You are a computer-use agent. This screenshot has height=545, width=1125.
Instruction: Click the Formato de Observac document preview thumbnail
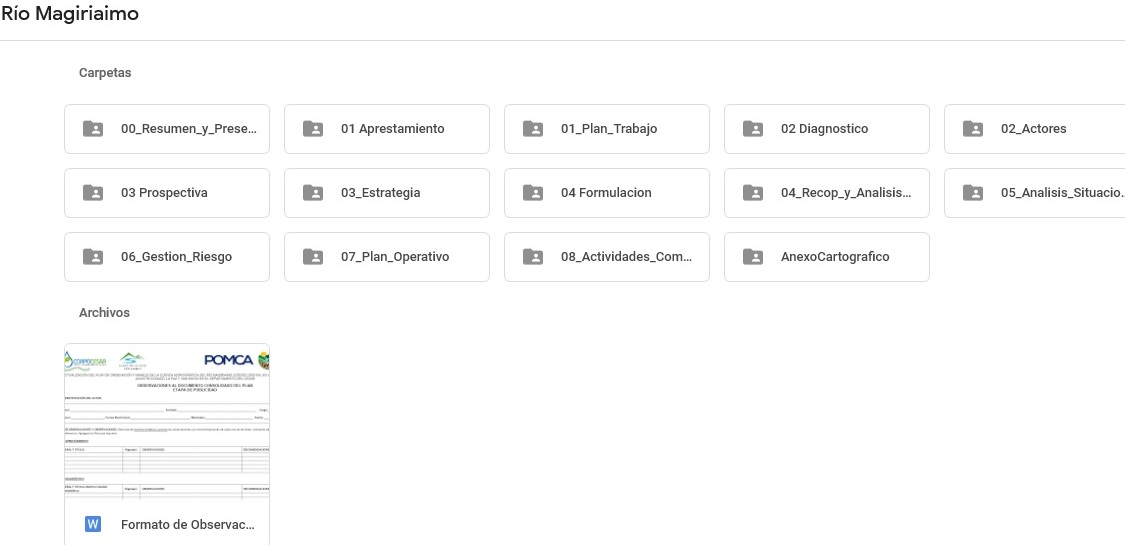pyautogui.click(x=167, y=422)
